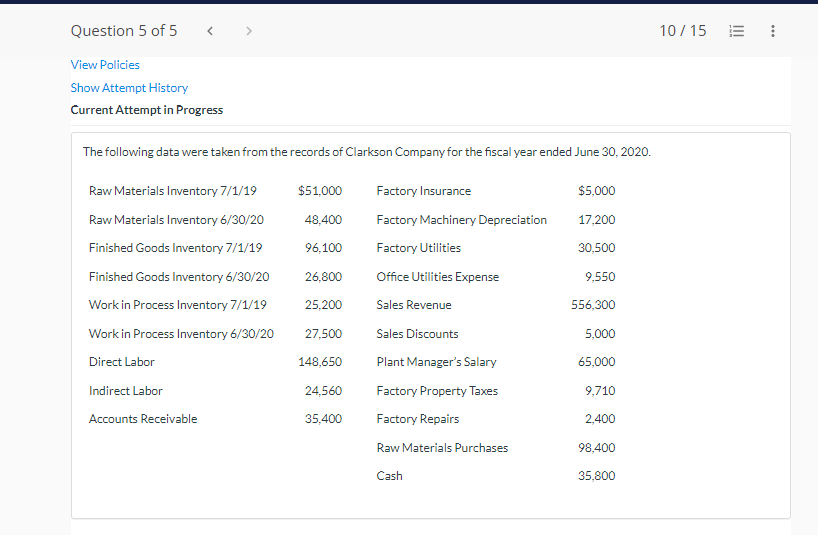The width and height of the screenshot is (818, 535).
Task: Click the Direct Labor row label
Action: (x=122, y=362)
